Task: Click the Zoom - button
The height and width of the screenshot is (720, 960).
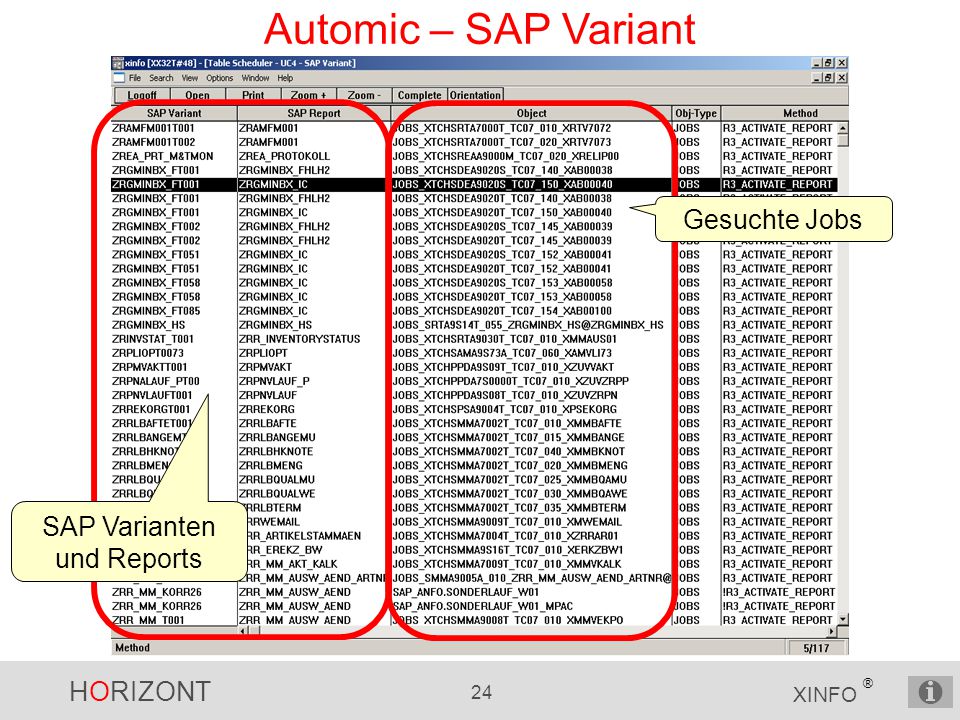Action: tap(364, 95)
